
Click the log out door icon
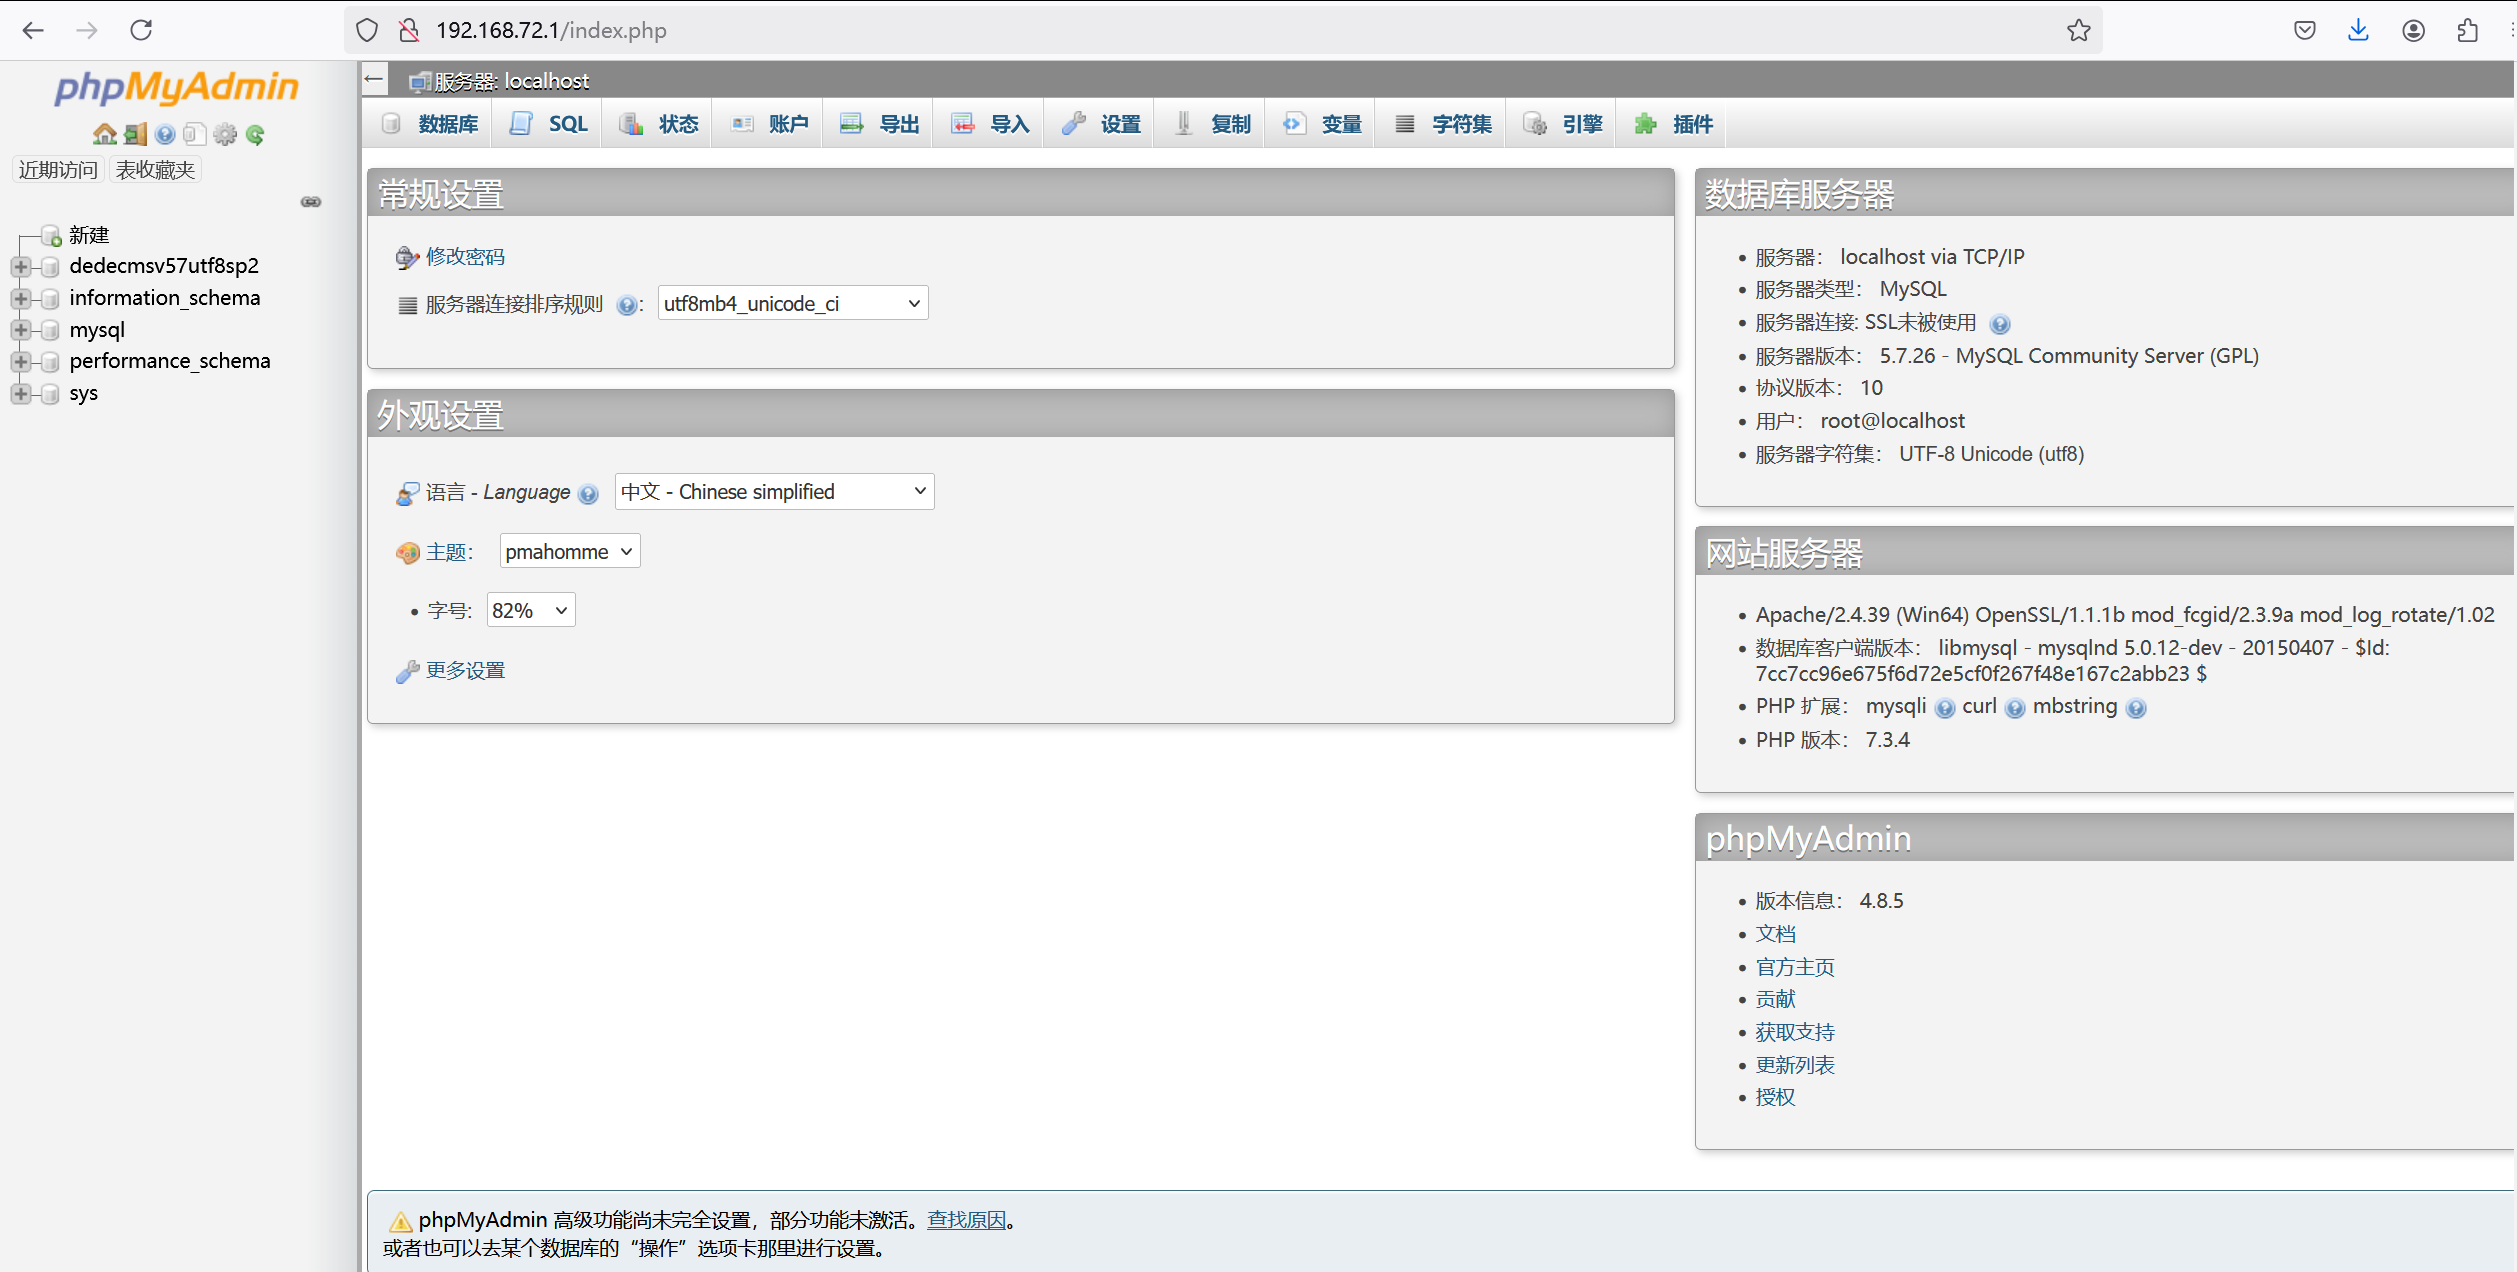135,134
